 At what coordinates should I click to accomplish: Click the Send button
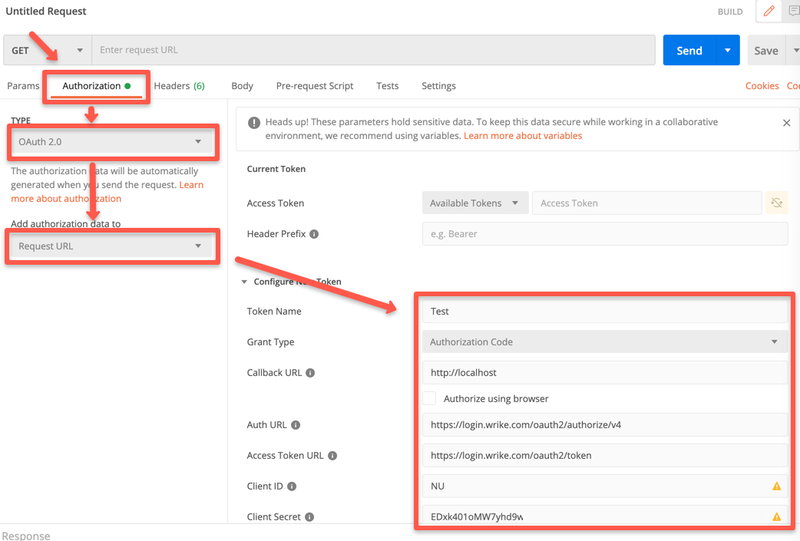(x=689, y=50)
